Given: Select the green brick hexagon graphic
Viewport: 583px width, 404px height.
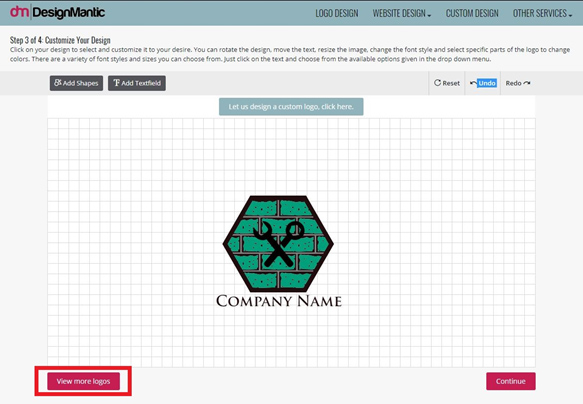Looking at the screenshot, I should point(278,243).
